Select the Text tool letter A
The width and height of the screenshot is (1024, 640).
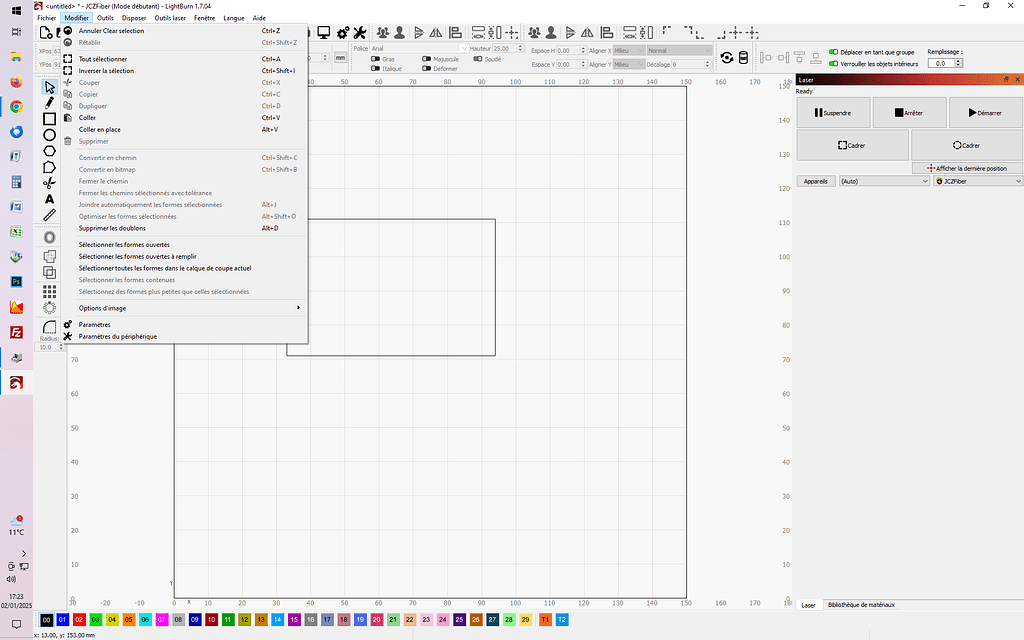click(x=50, y=199)
